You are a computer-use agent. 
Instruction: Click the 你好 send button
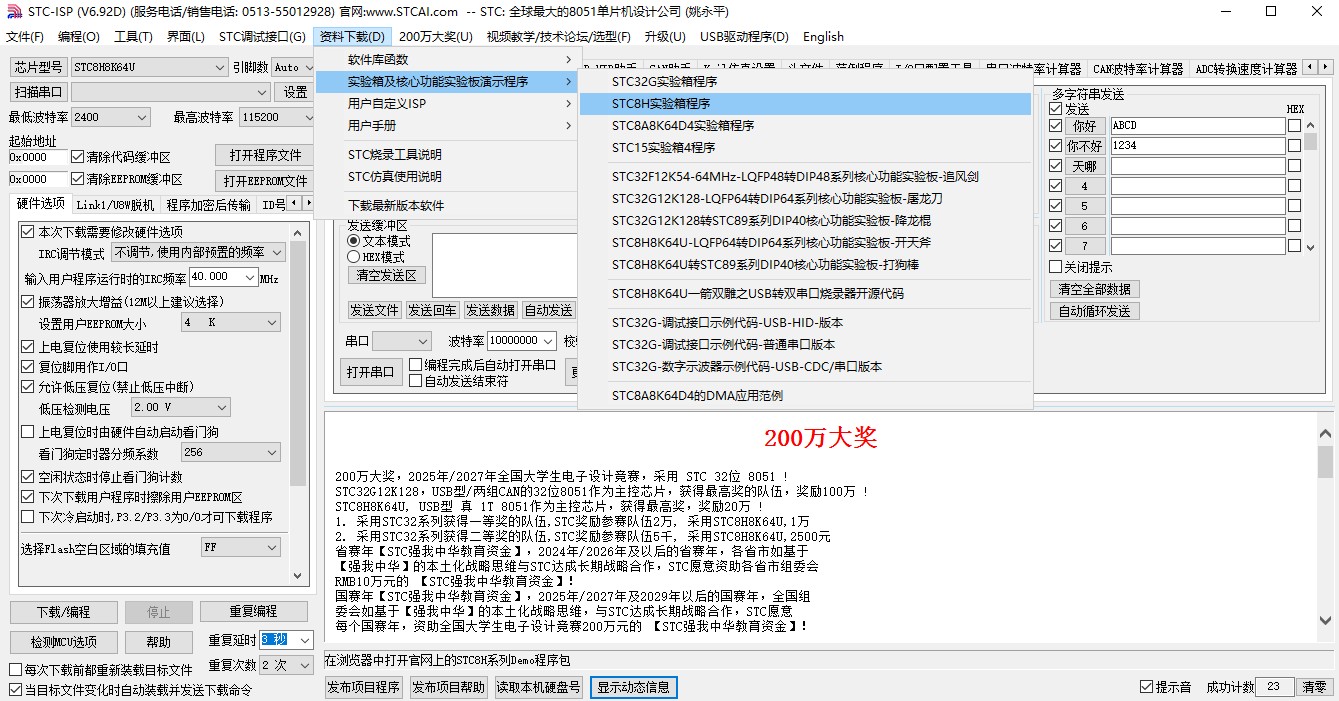tap(1085, 126)
